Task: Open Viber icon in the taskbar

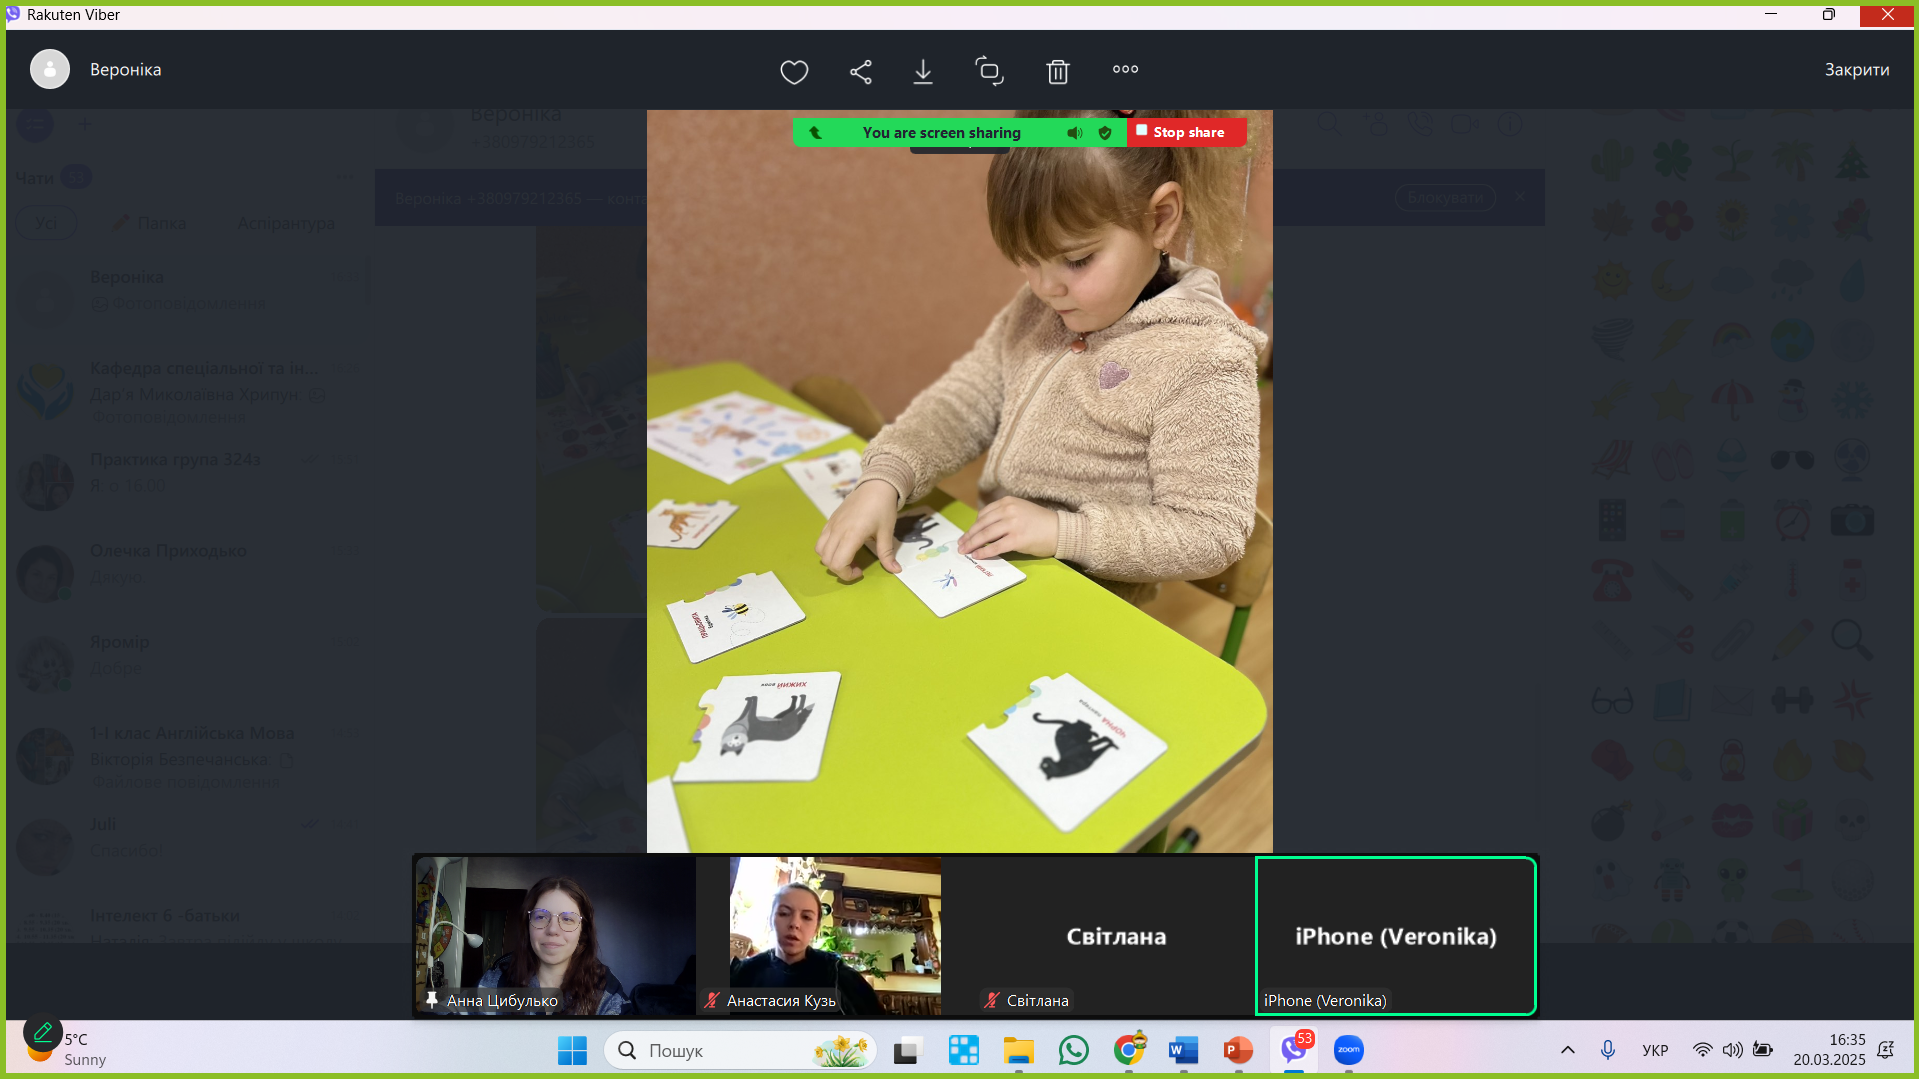Action: point(1294,1050)
